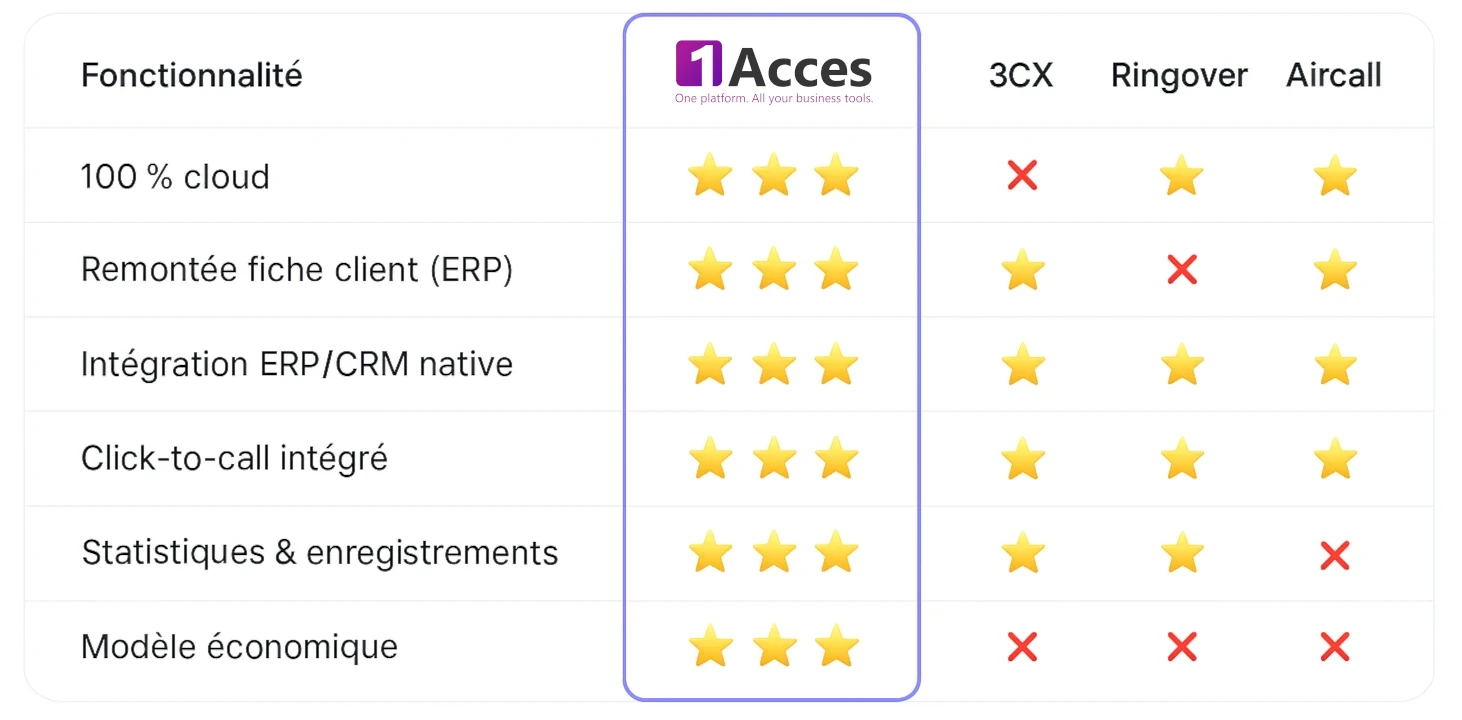Click 3CX's red X in Modèle économique row
1462x720 pixels.
(x=1022, y=647)
